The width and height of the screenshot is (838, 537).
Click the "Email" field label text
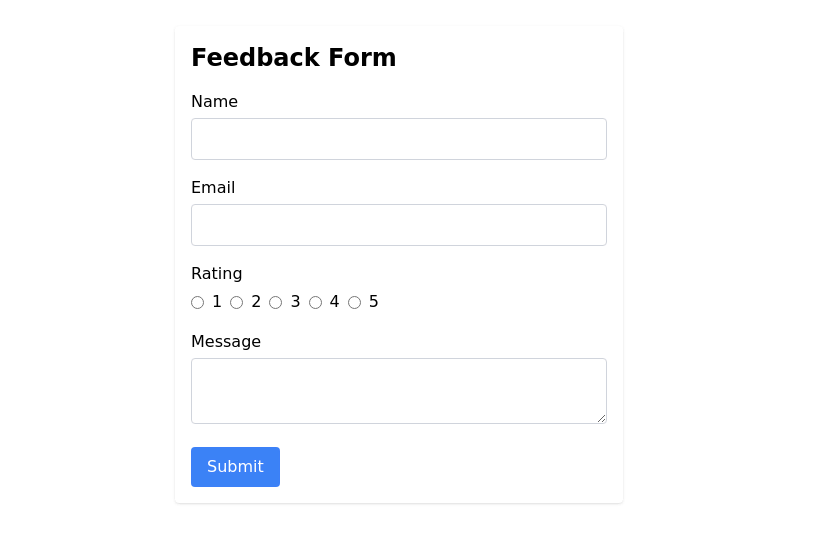[x=213, y=188]
